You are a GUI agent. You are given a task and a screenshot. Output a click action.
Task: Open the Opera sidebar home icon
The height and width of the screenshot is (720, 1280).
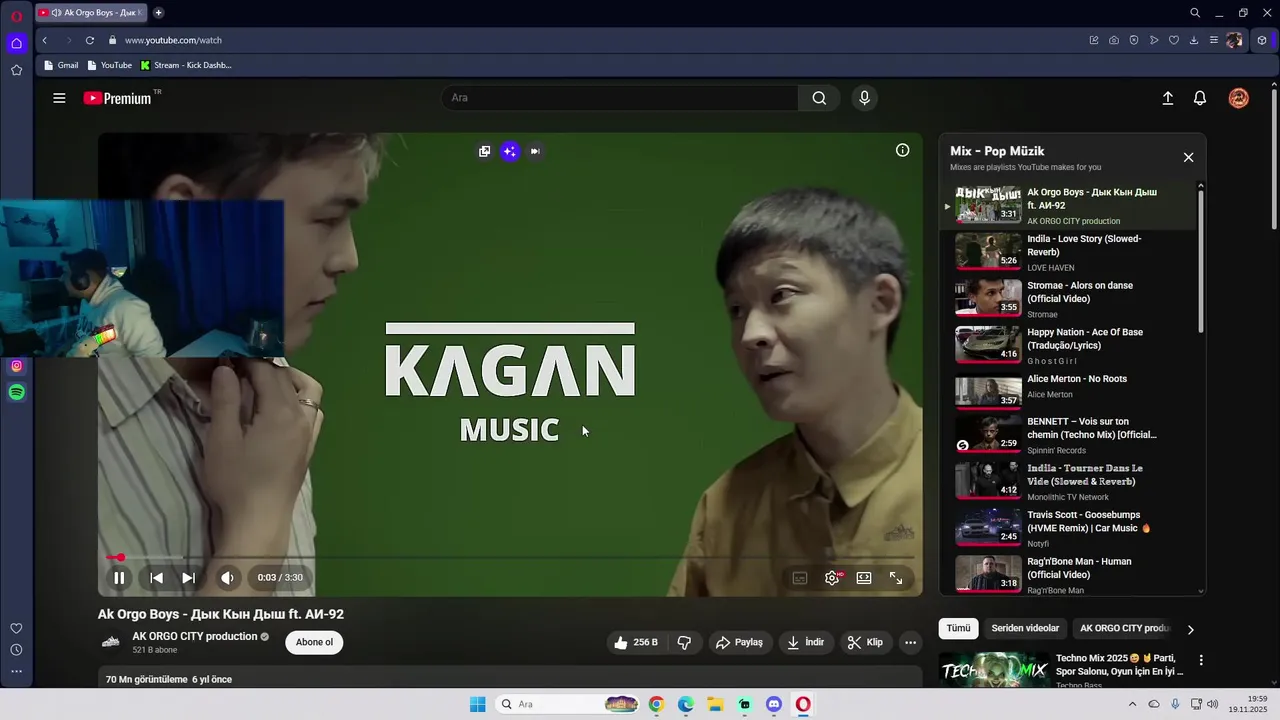click(16, 43)
